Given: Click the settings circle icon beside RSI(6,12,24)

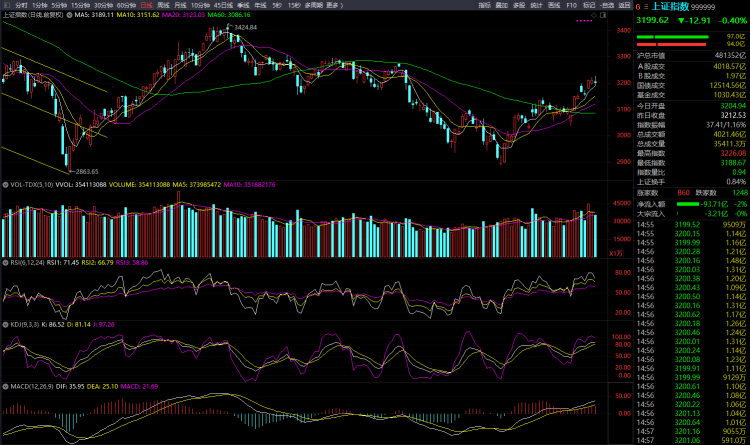Looking at the screenshot, I should click(x=6, y=261).
